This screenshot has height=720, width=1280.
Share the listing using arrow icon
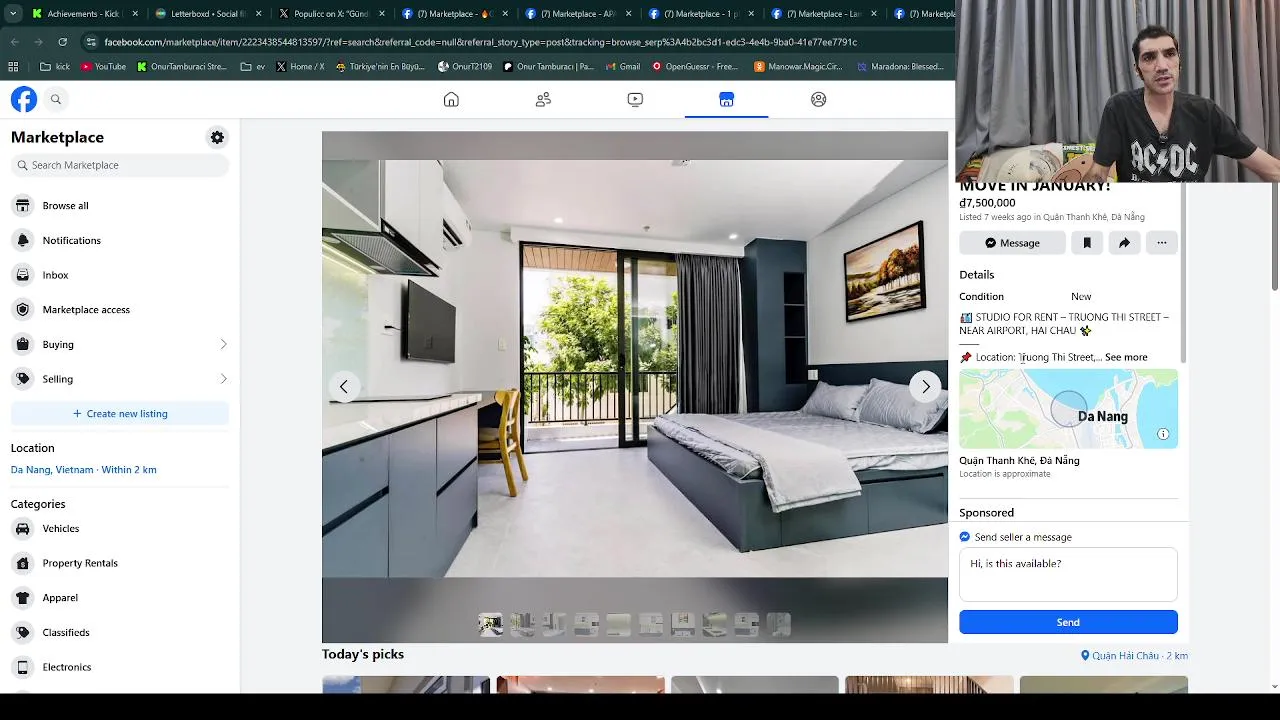(1124, 243)
